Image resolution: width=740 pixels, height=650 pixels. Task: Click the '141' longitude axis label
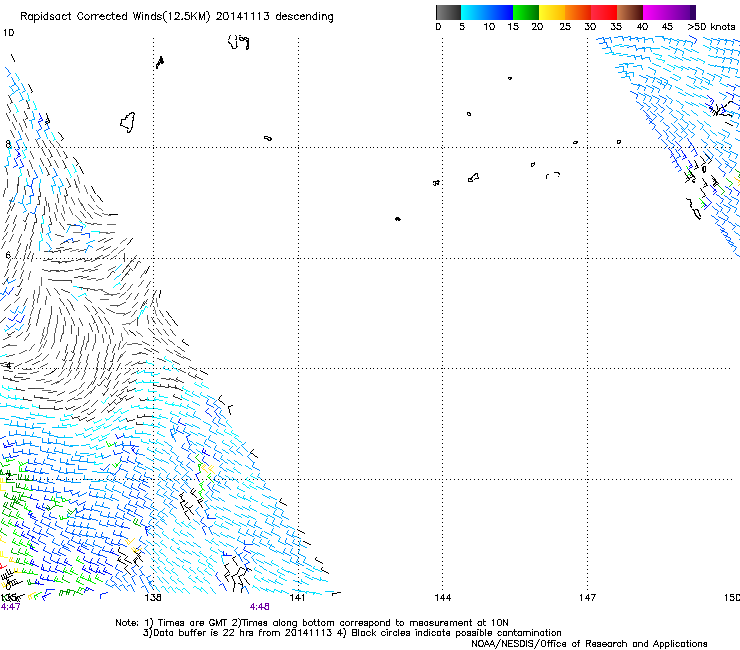297,598
